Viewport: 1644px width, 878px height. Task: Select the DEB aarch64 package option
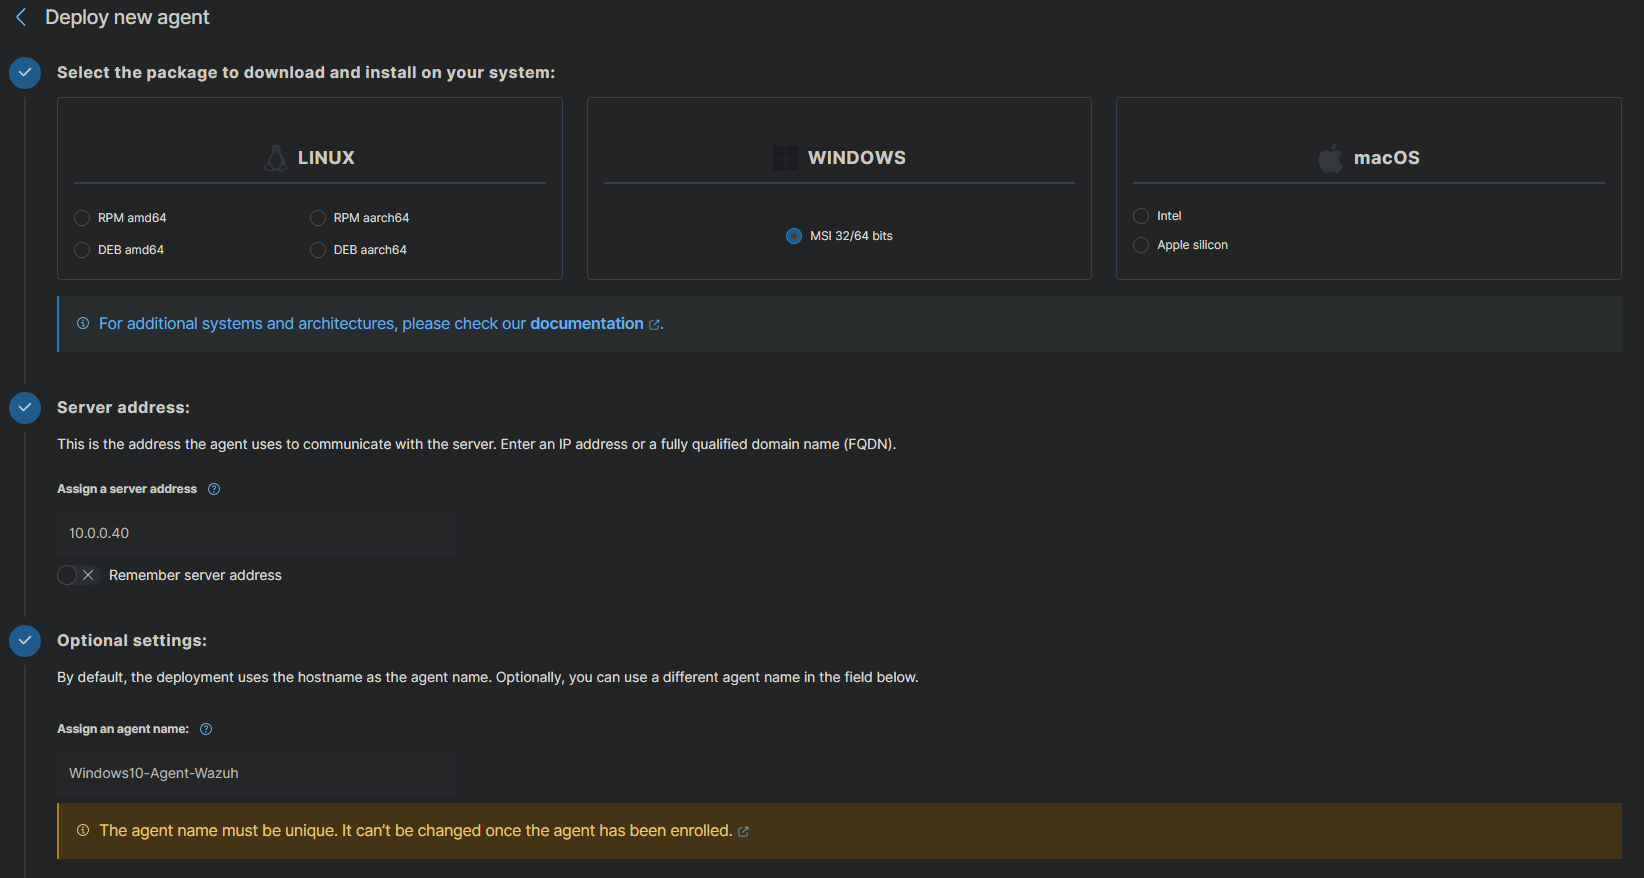[x=318, y=250]
